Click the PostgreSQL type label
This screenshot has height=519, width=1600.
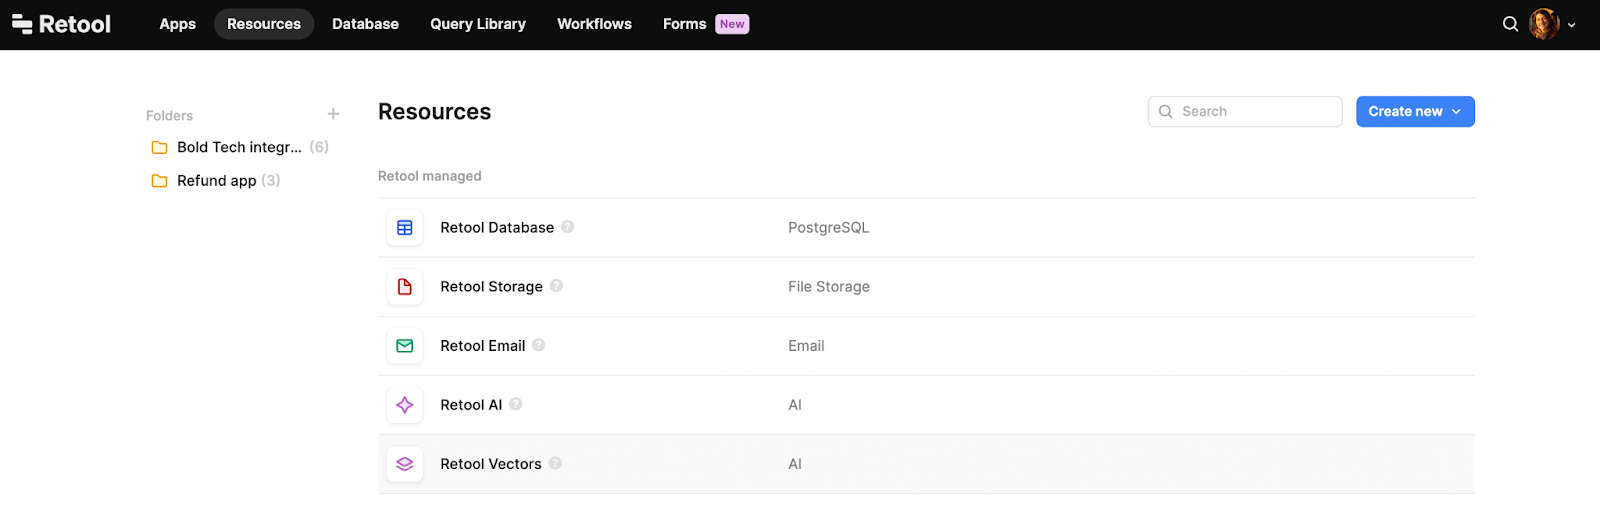(x=828, y=228)
